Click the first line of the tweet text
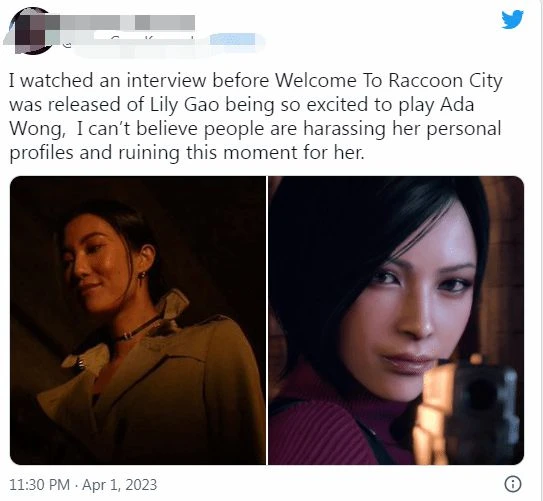Image resolution: width=543 pixels, height=501 pixels. pyautogui.click(x=256, y=81)
